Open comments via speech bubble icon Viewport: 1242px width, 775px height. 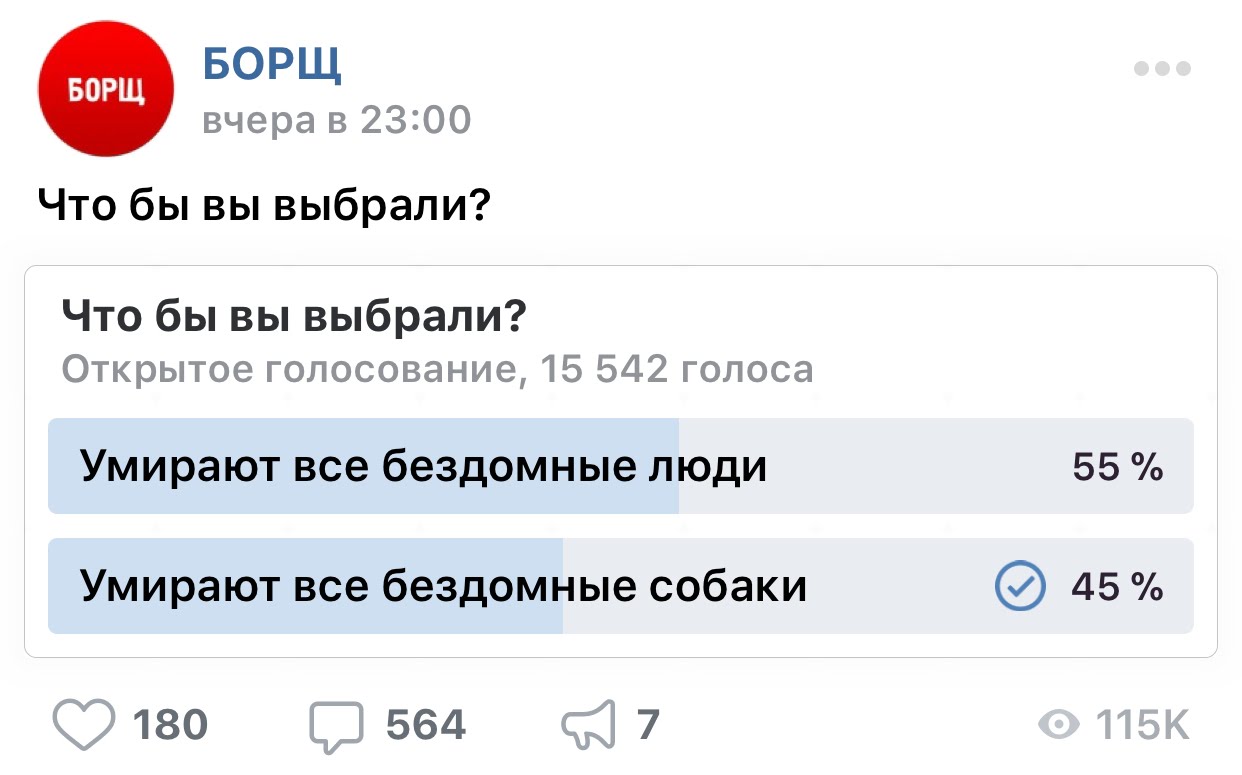click(x=337, y=726)
